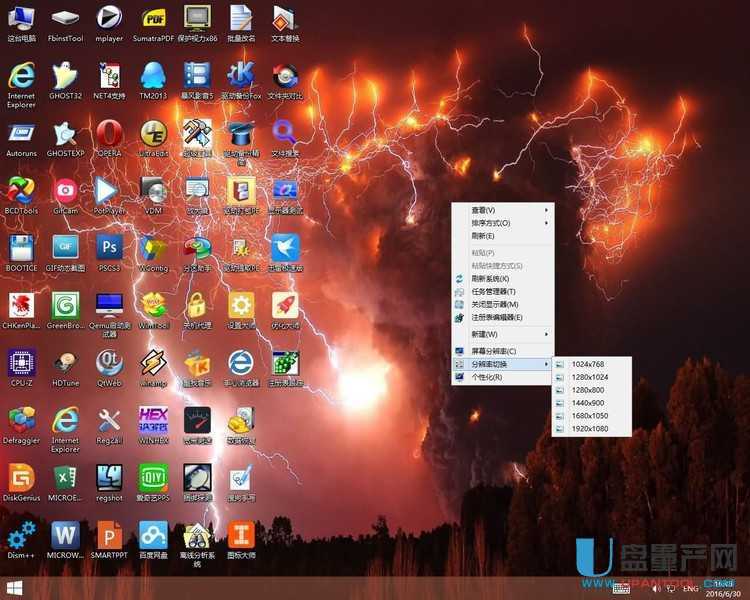Select the BCDTools icon
Screen dimensions: 750x600
coord(22,196)
